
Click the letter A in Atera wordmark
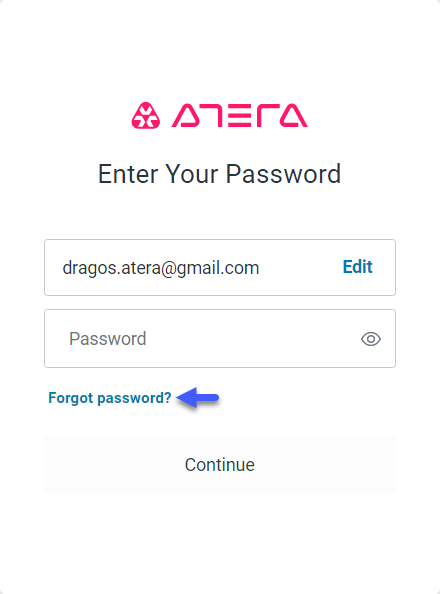click(186, 116)
